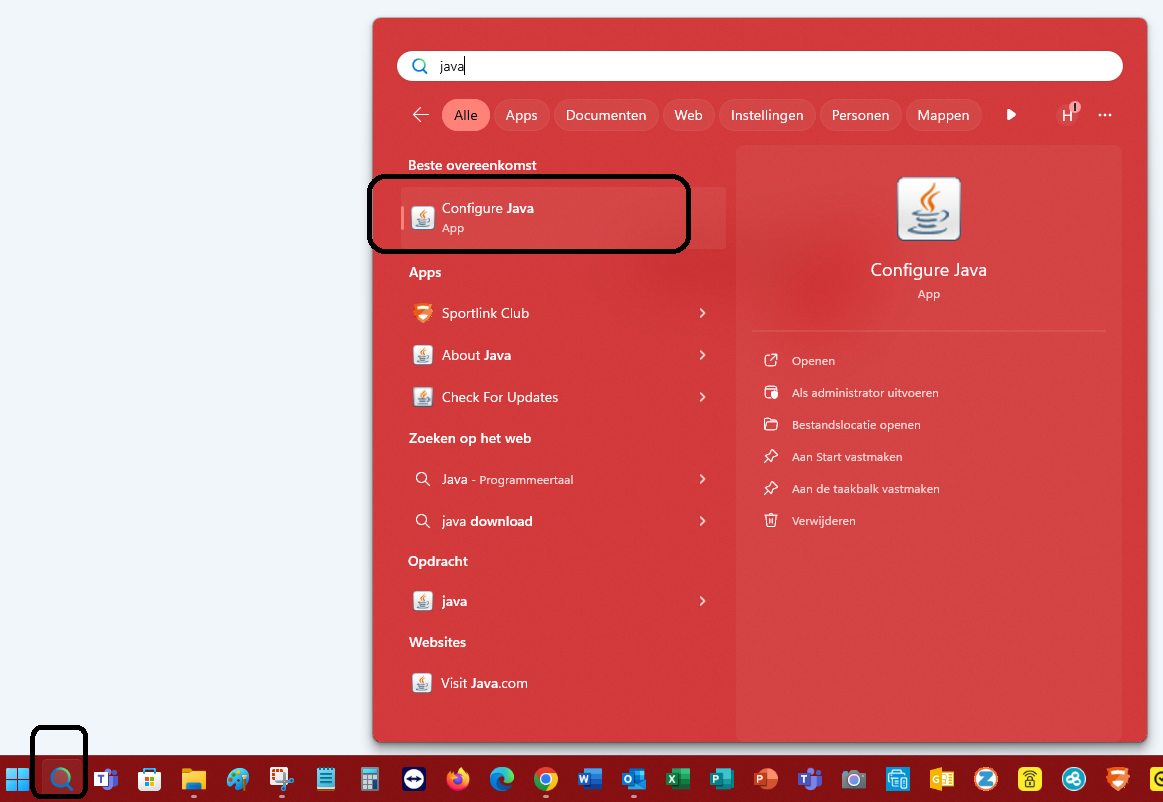Launch Paint from the taskbar
1163x802 pixels.
(237, 779)
